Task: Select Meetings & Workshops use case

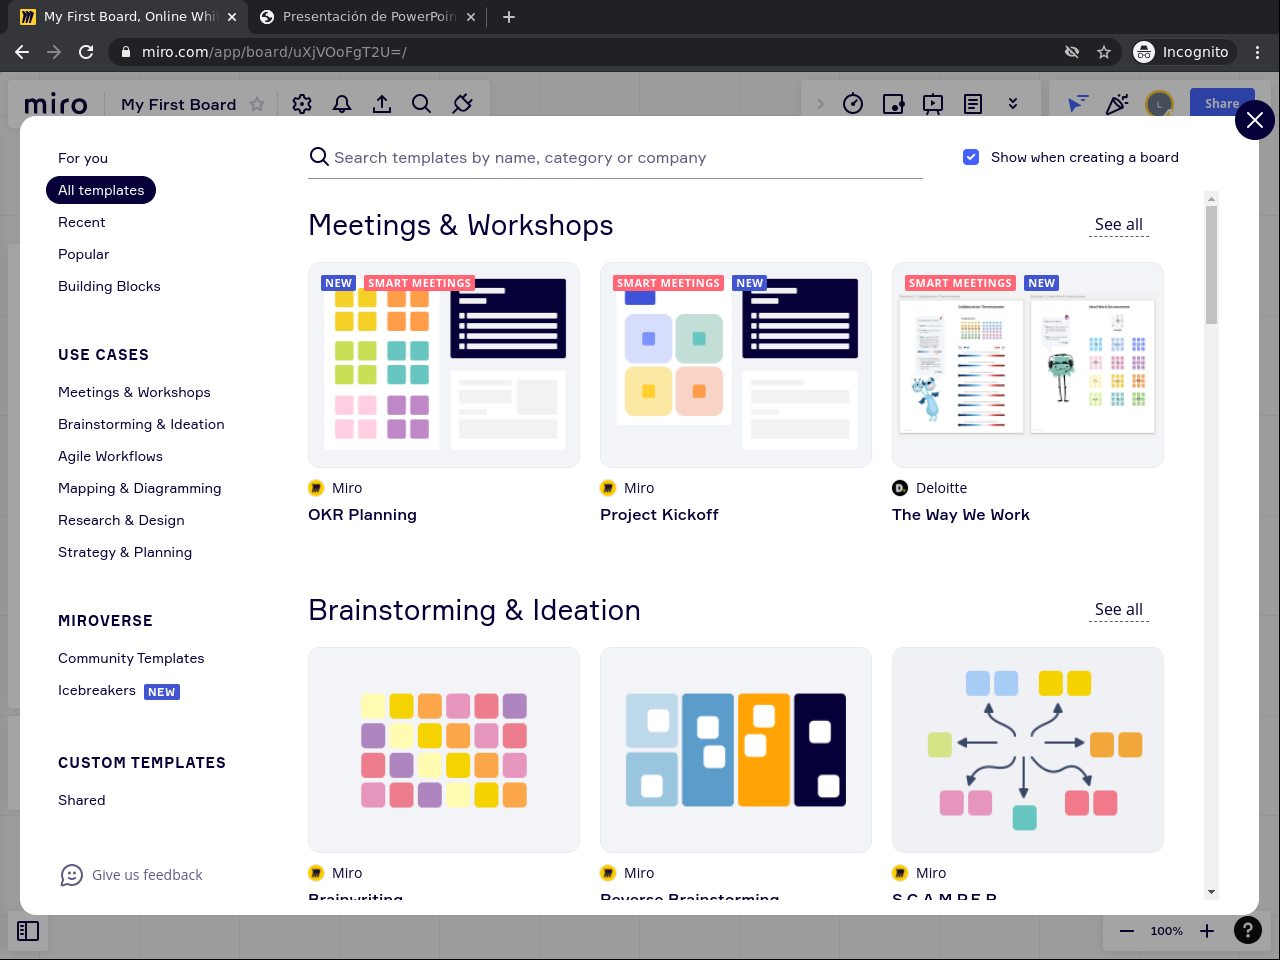Action: tap(134, 392)
